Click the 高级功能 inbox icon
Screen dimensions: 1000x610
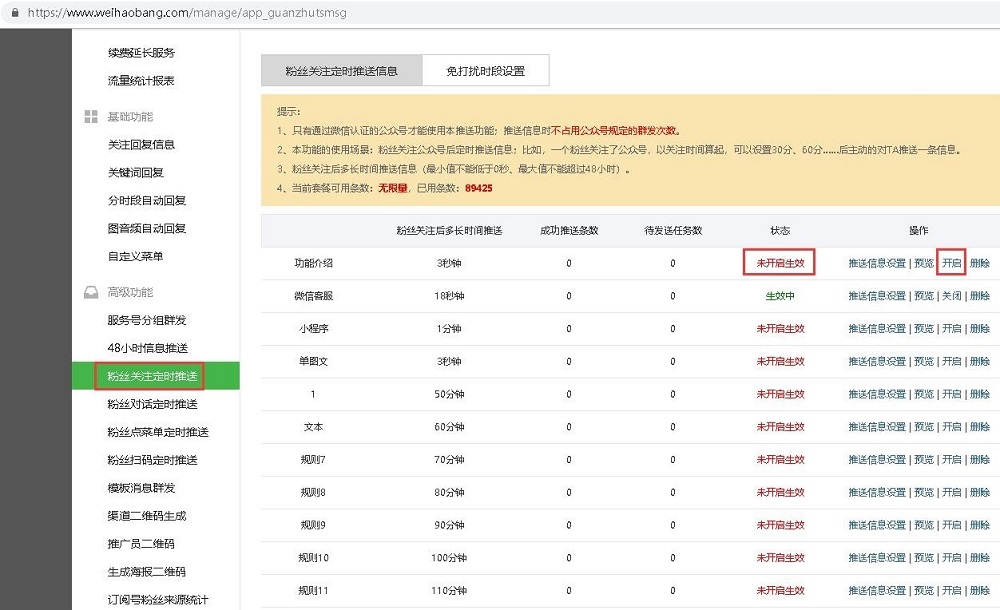[91, 292]
